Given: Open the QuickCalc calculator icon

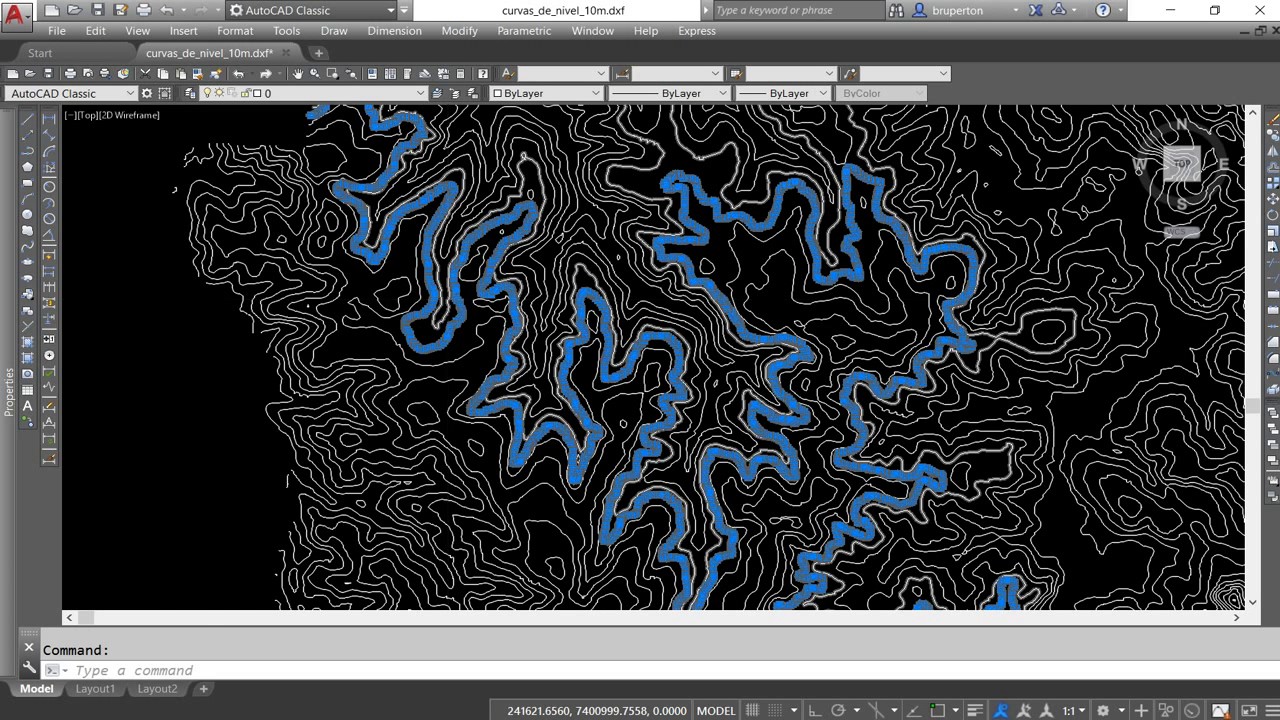Looking at the screenshot, I should (x=461, y=74).
